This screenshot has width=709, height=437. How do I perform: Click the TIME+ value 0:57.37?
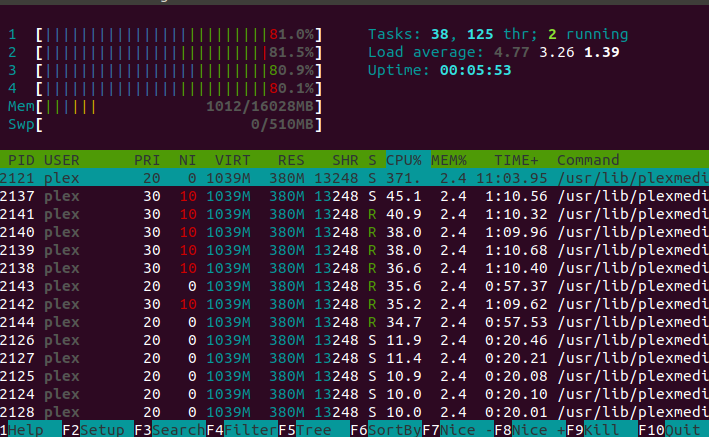[x=516, y=286]
